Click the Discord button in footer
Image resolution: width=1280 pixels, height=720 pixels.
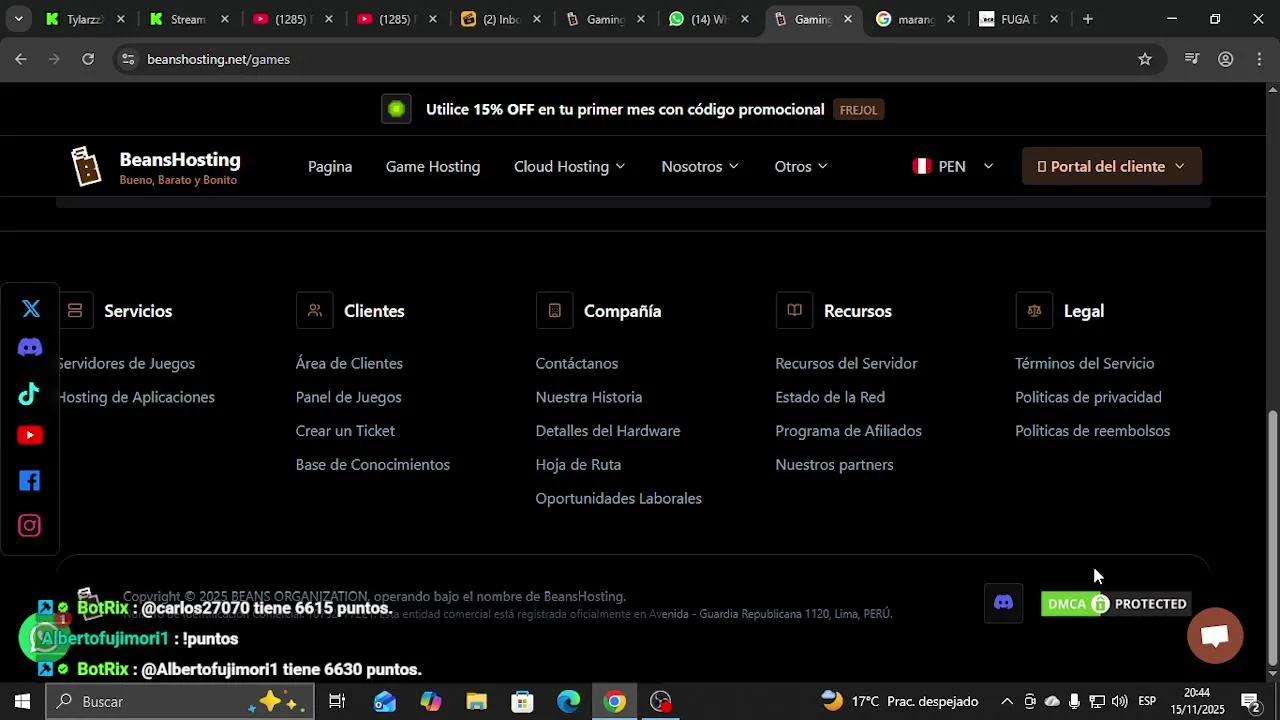[1003, 603]
